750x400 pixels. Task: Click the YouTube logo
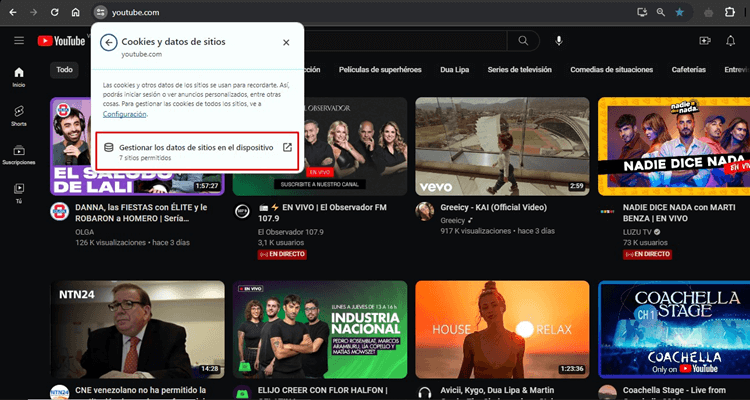[x=61, y=41]
